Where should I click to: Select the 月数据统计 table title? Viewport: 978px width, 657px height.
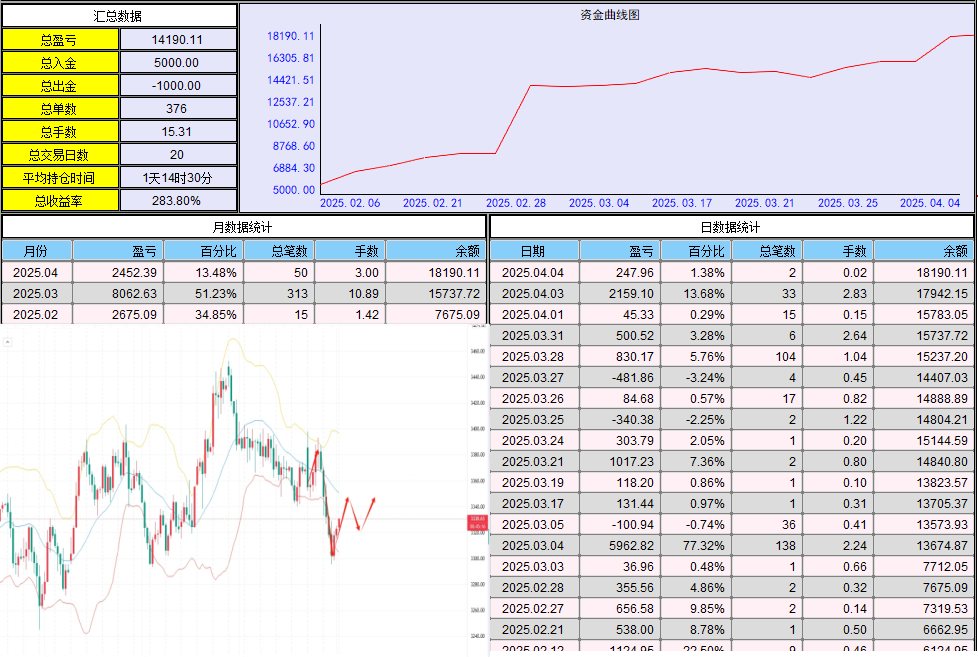[x=244, y=227]
